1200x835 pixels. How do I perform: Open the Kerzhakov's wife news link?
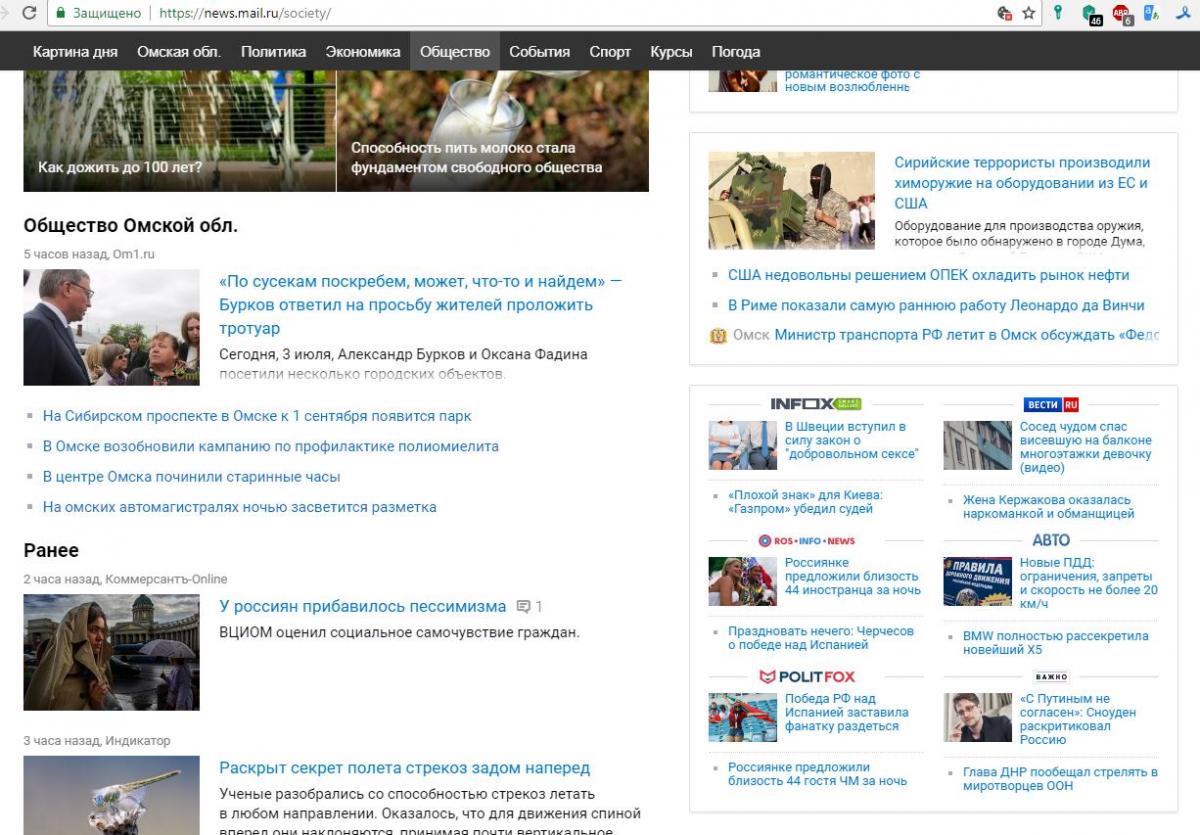click(1049, 507)
